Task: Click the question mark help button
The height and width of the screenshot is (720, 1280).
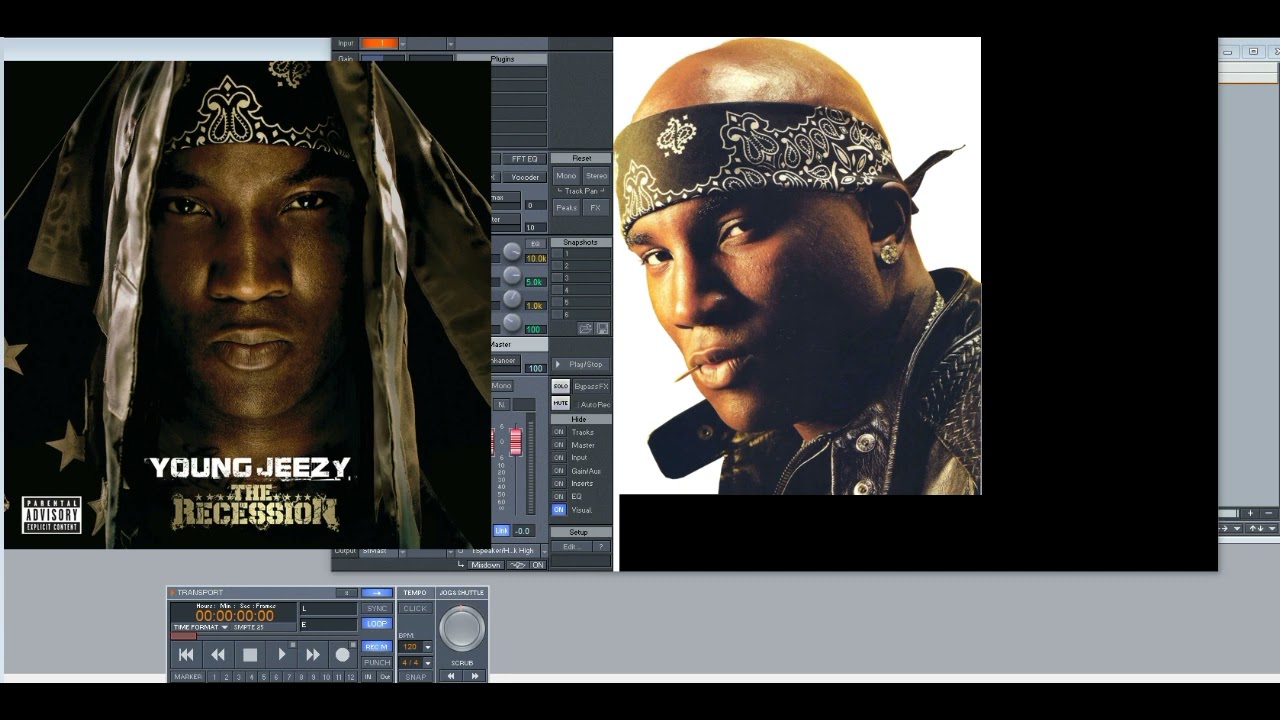Action: click(x=601, y=547)
